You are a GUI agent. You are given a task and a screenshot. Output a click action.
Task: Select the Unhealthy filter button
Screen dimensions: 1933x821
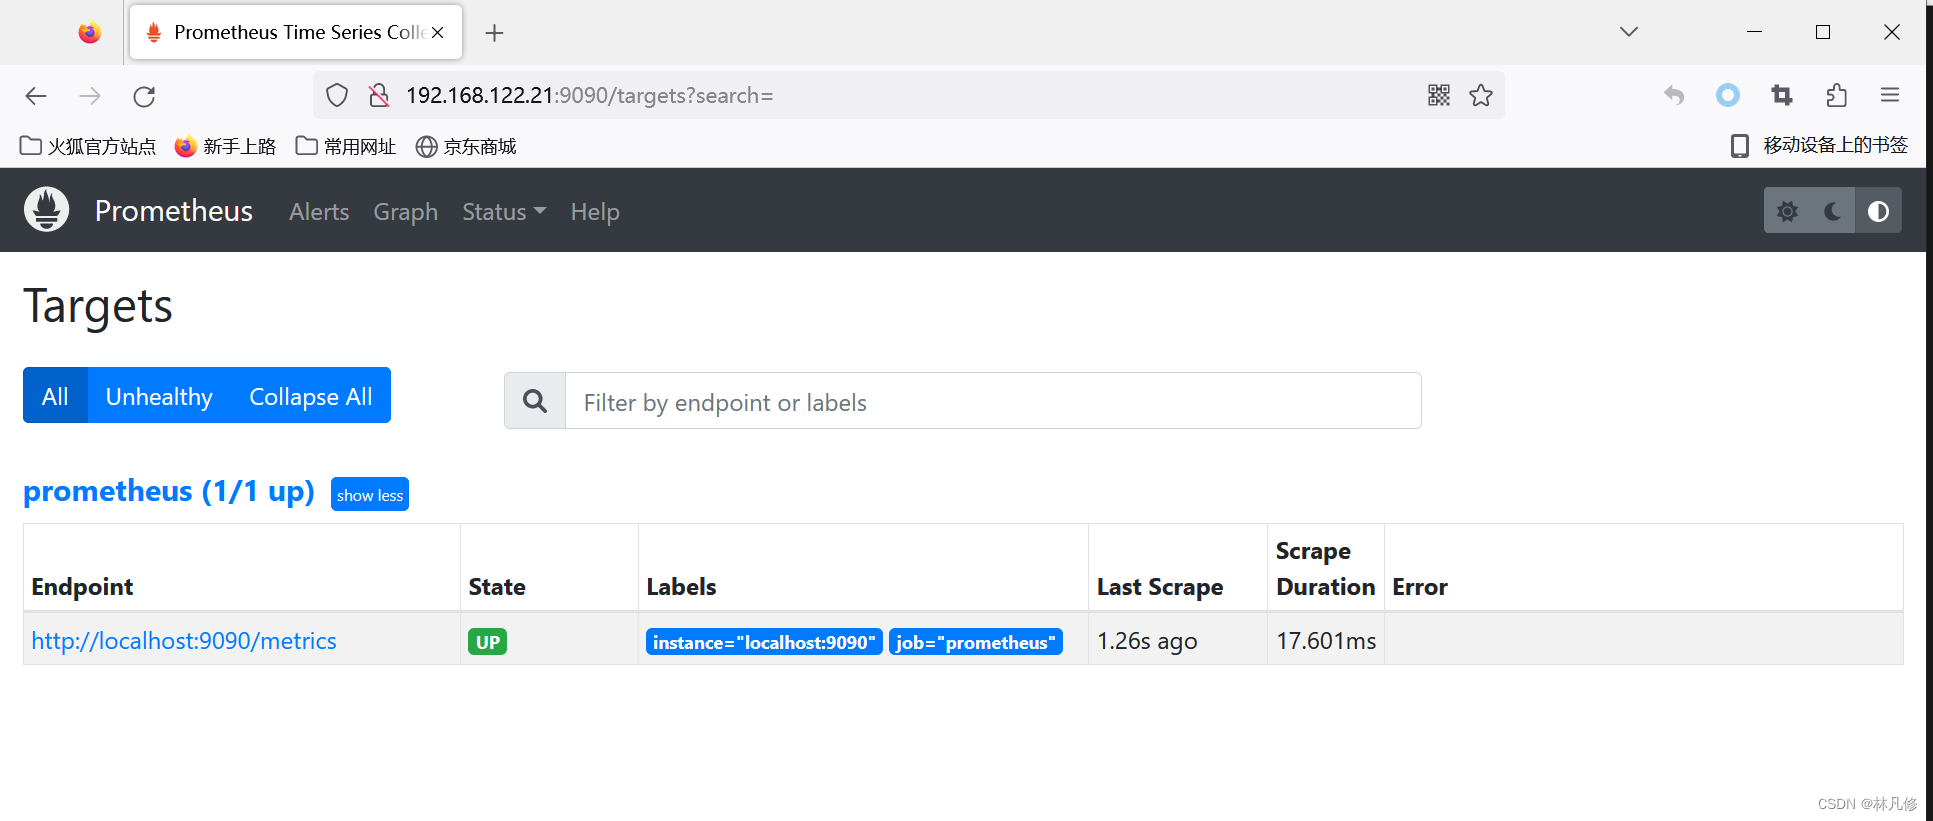pos(160,396)
